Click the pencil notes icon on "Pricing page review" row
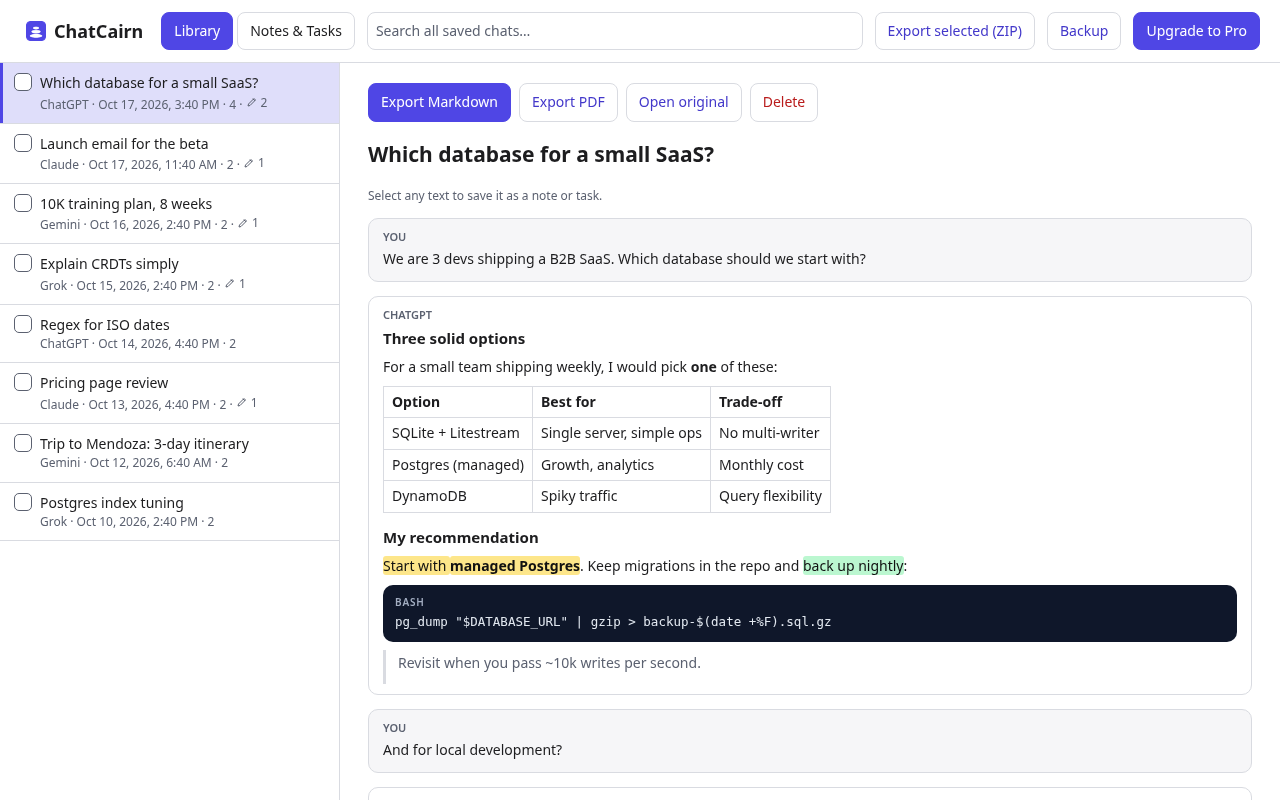 (x=242, y=402)
